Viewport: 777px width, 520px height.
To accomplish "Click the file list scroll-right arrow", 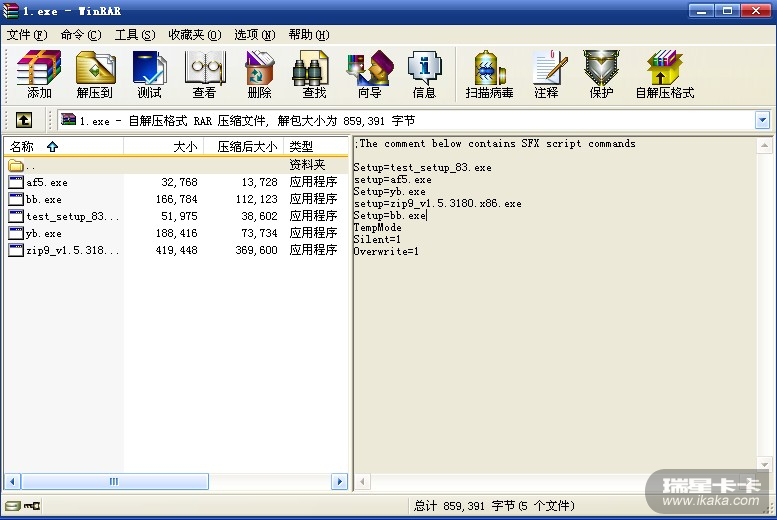I will [339, 481].
